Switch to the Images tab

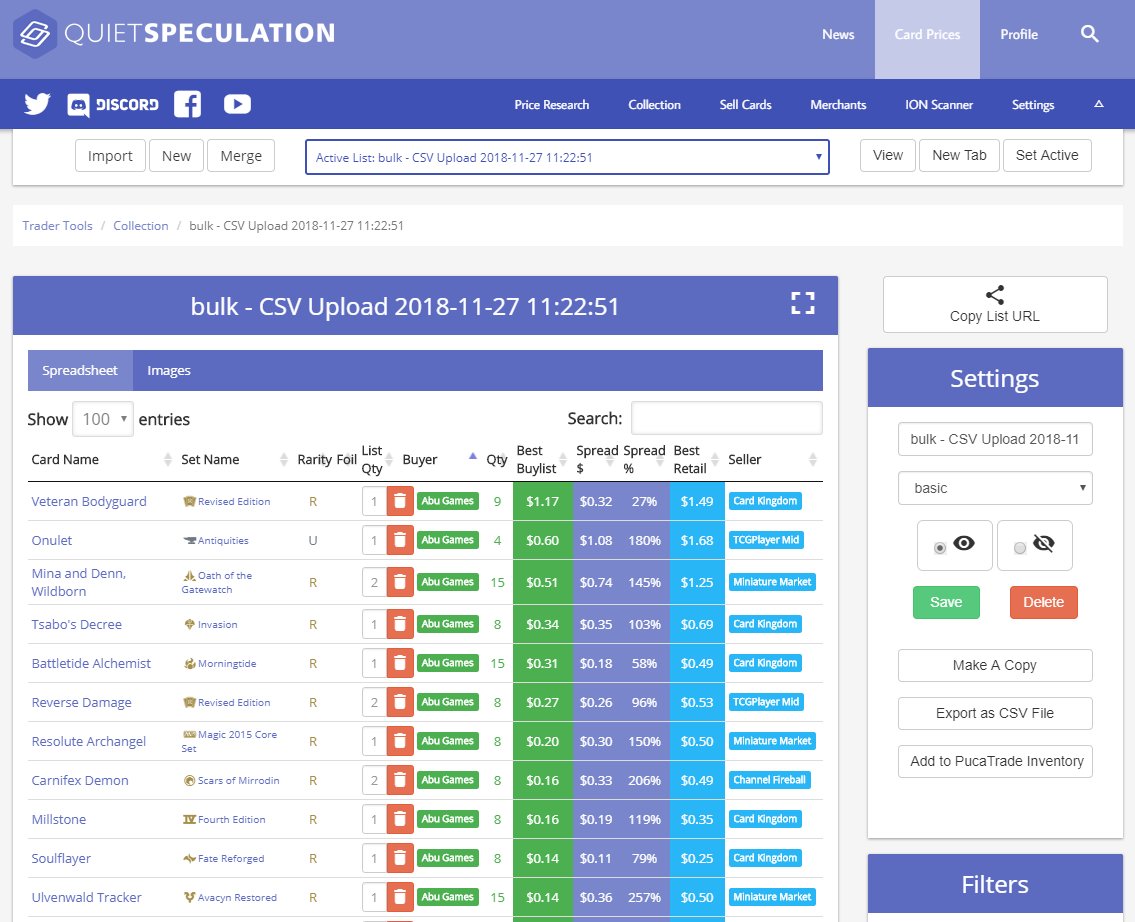pyautogui.click(x=169, y=371)
